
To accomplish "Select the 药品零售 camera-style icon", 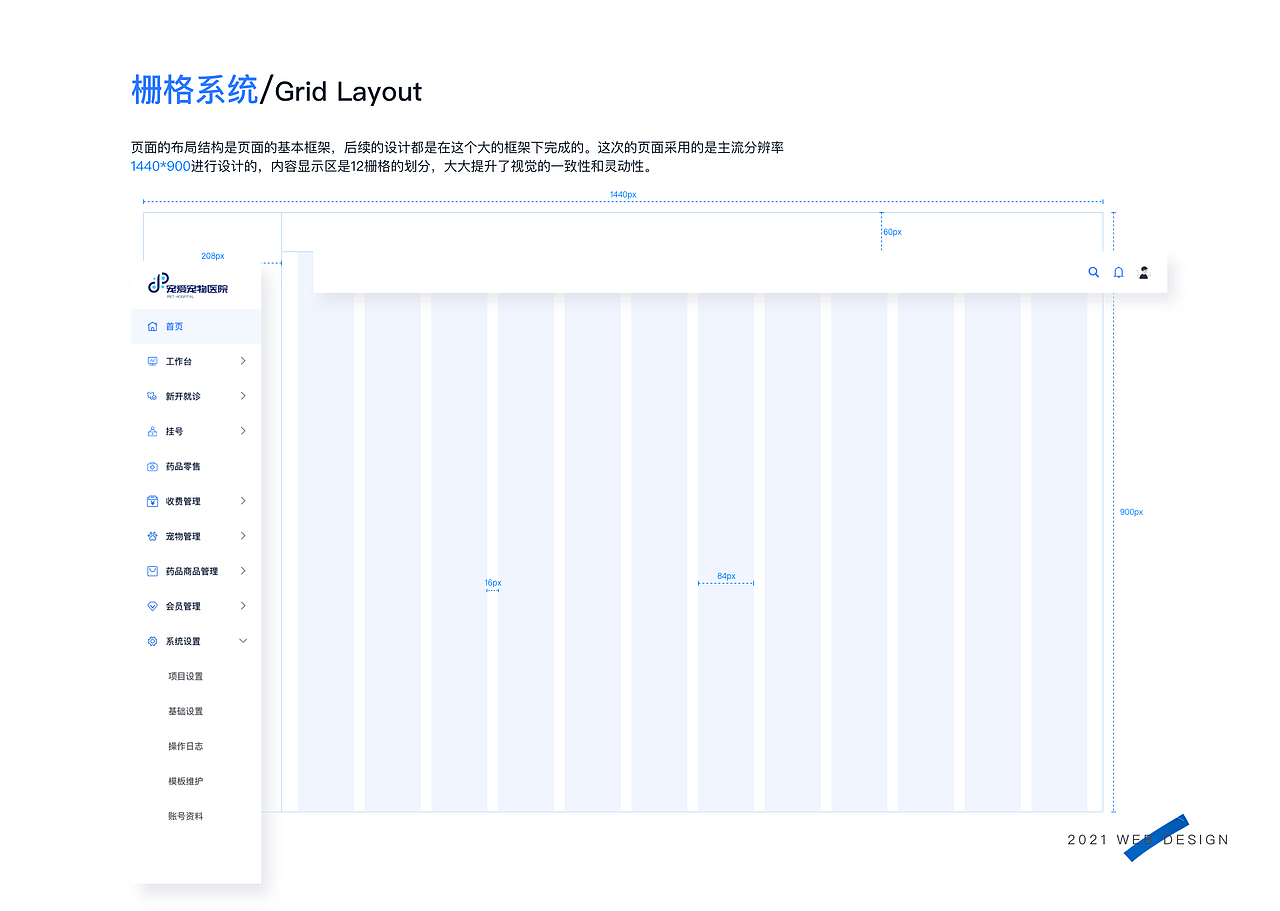I will pyautogui.click(x=153, y=465).
